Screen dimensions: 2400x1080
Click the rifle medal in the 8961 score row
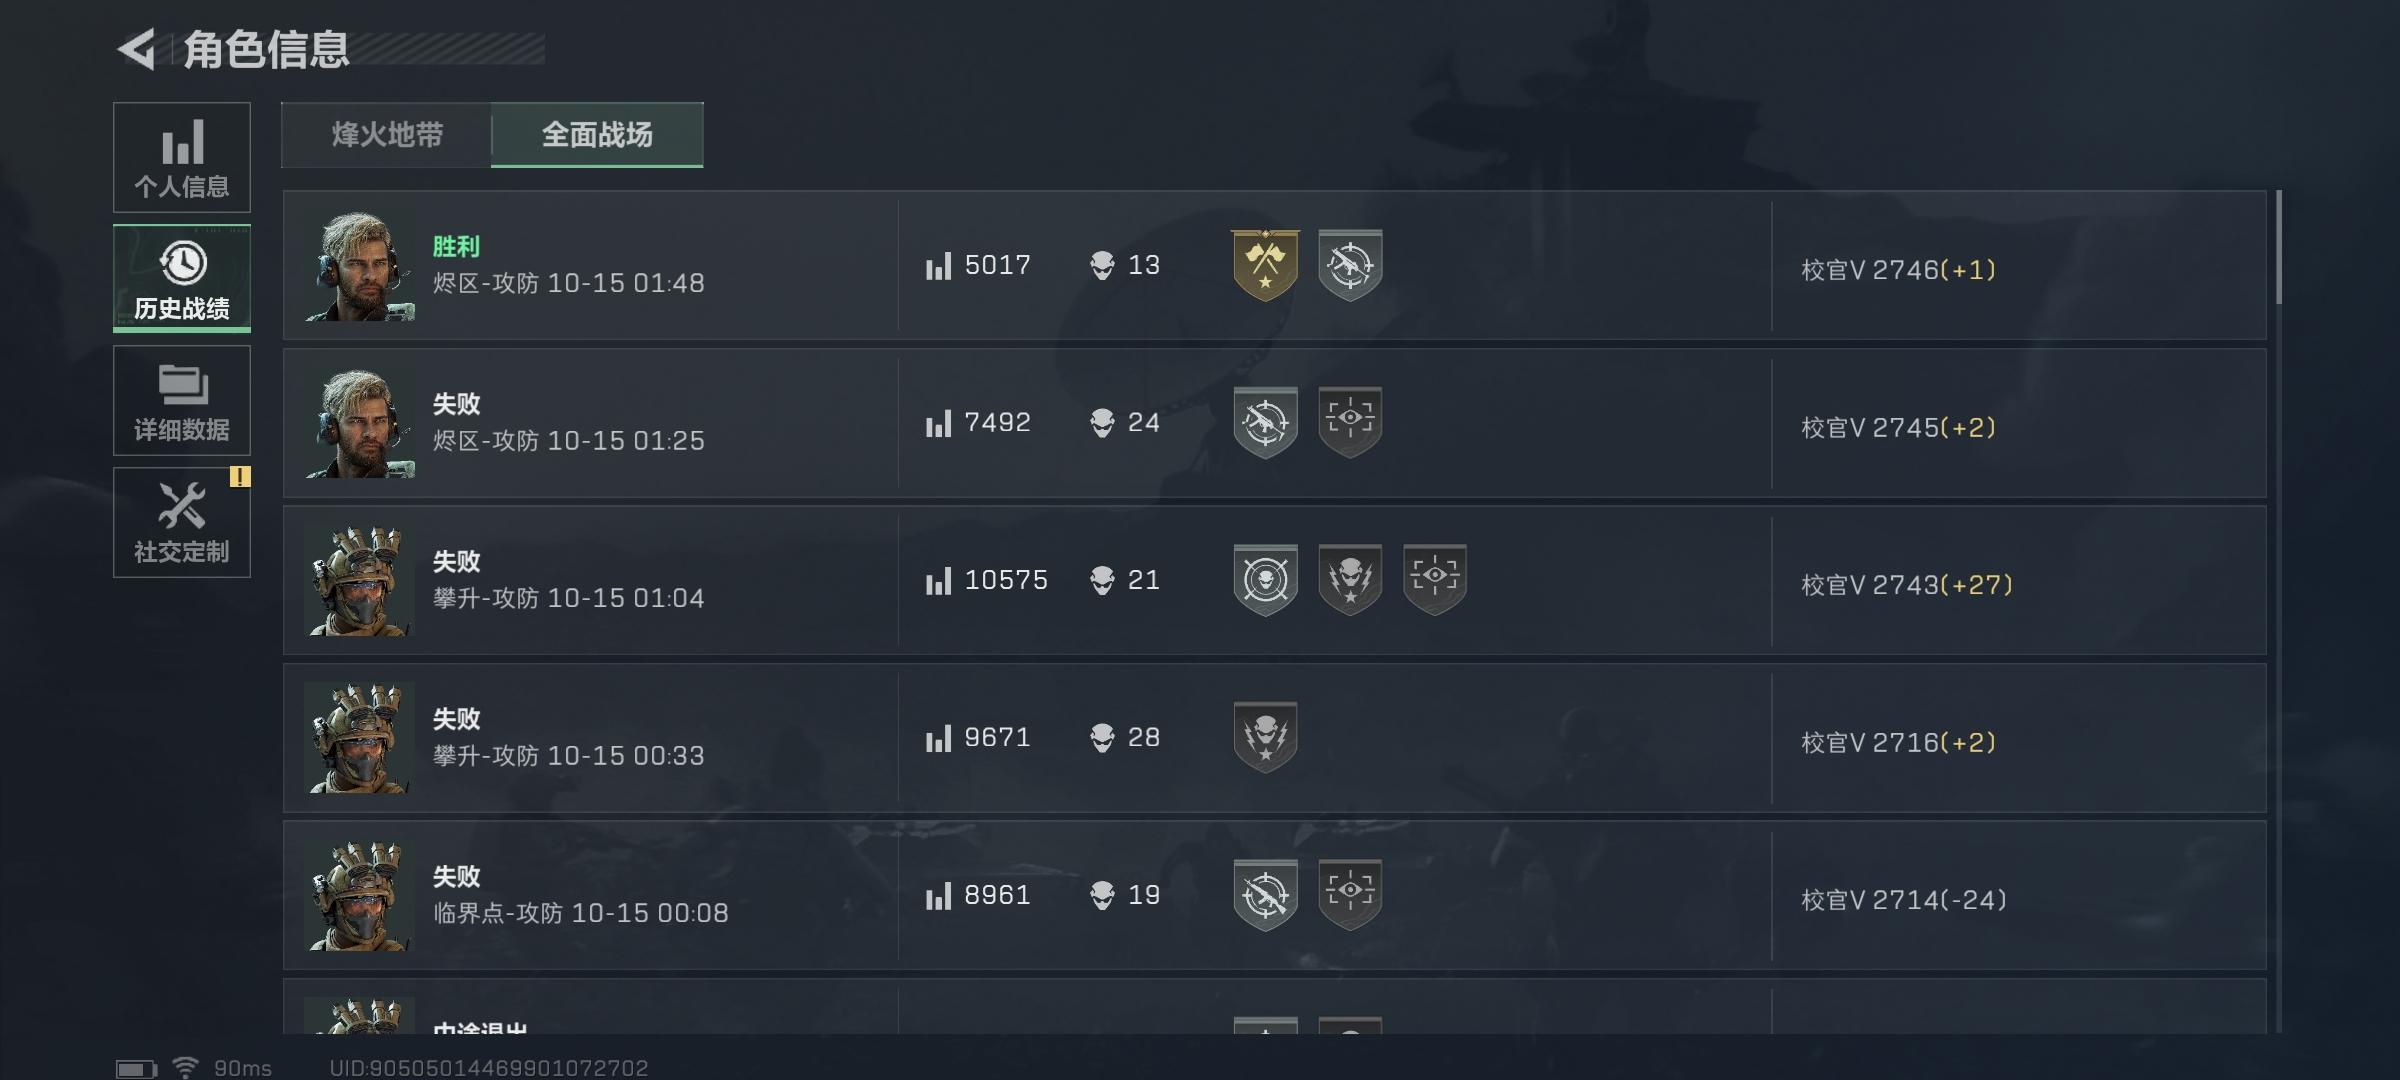coord(1265,895)
